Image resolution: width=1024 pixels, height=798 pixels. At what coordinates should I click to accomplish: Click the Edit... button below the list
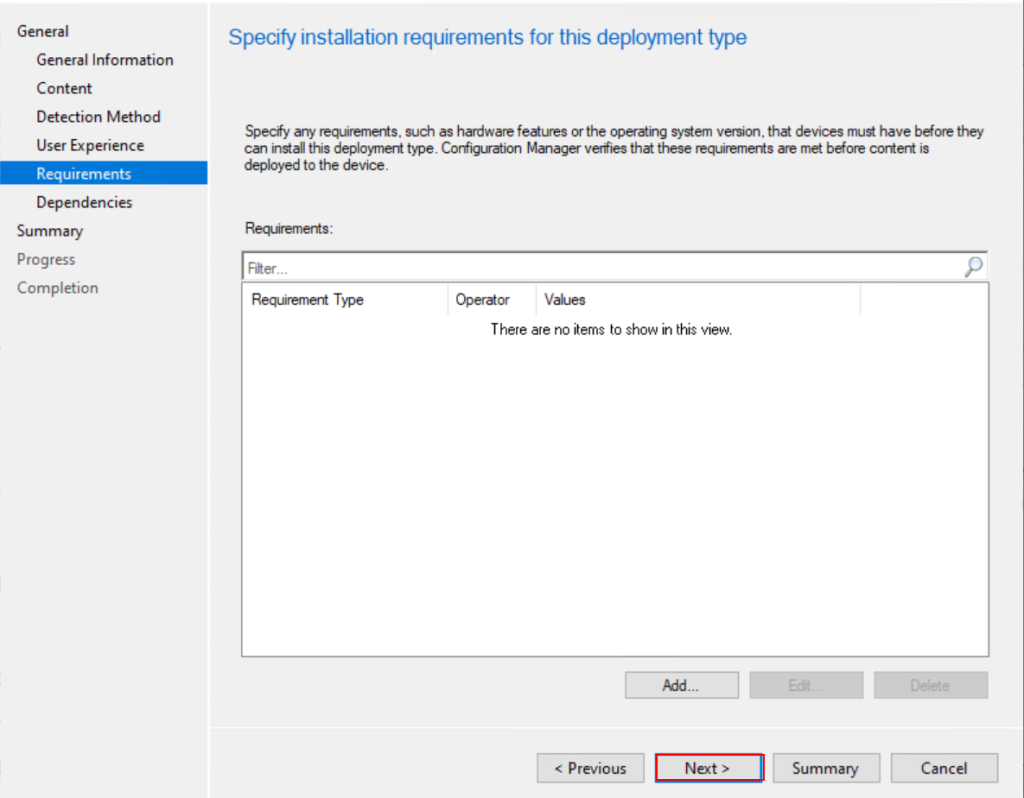(805, 686)
